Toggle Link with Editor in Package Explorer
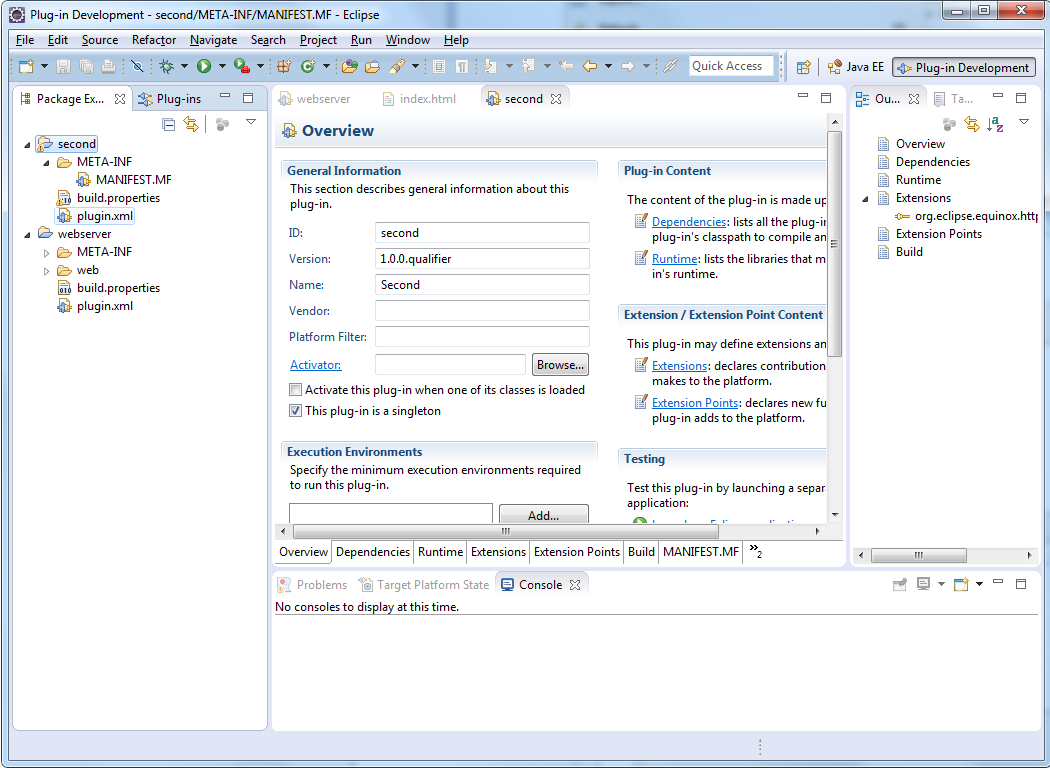This screenshot has height=768, width=1050. pyautogui.click(x=192, y=124)
